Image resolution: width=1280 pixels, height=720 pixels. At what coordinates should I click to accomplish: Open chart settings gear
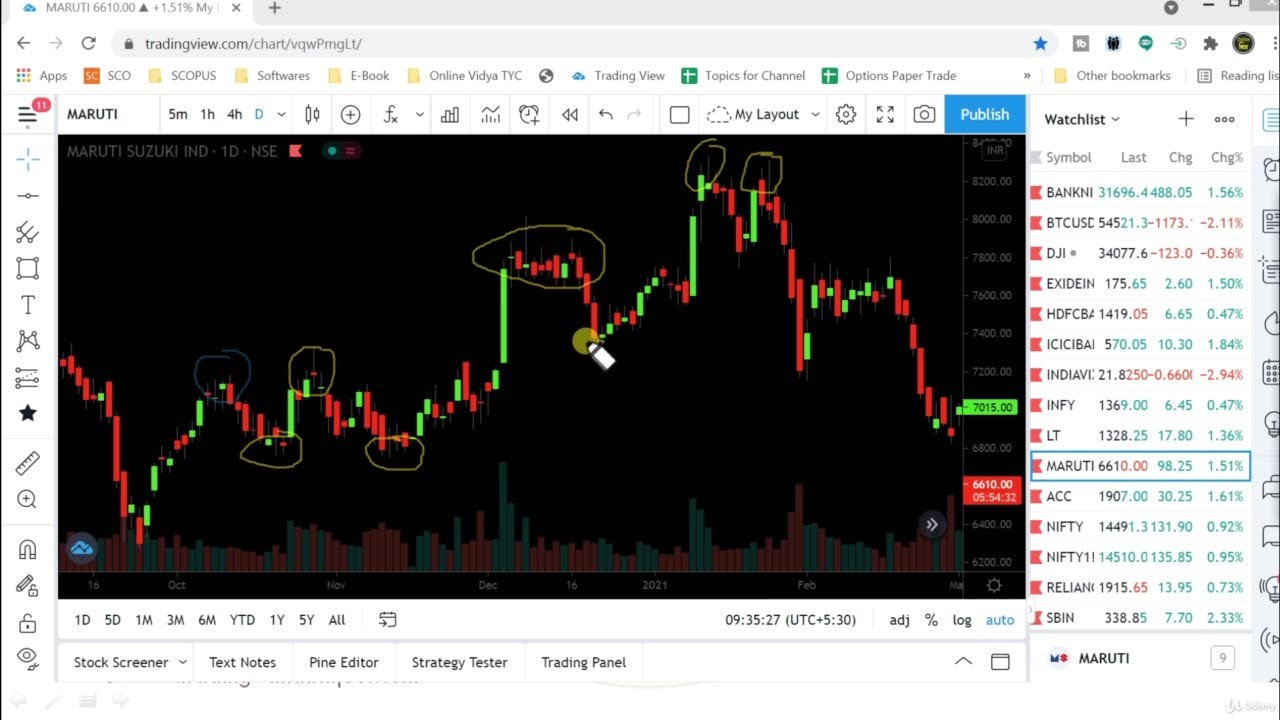(x=846, y=114)
